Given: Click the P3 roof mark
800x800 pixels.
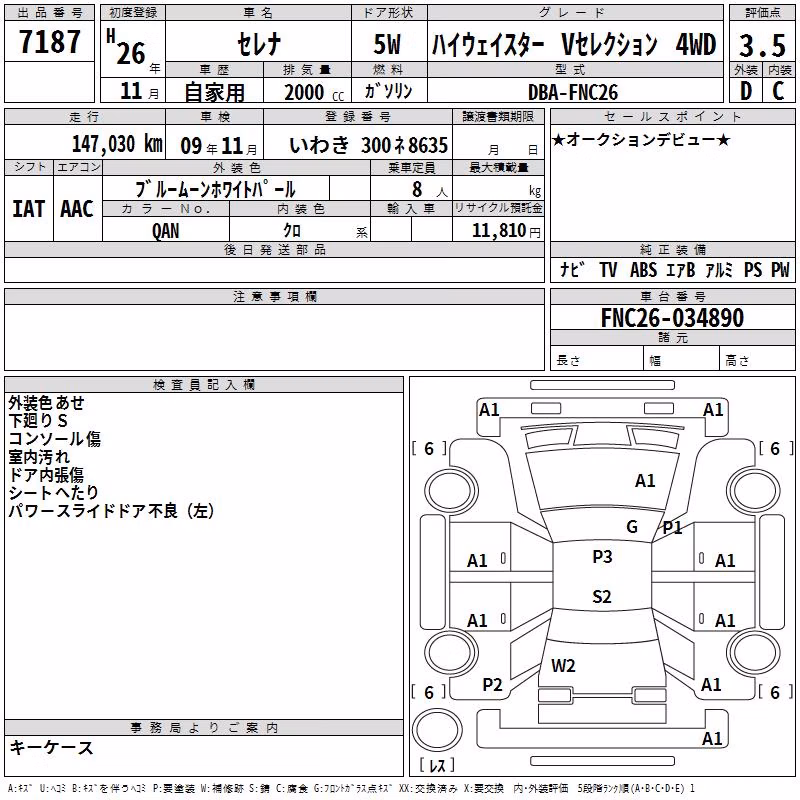Looking at the screenshot, I should (x=602, y=557).
